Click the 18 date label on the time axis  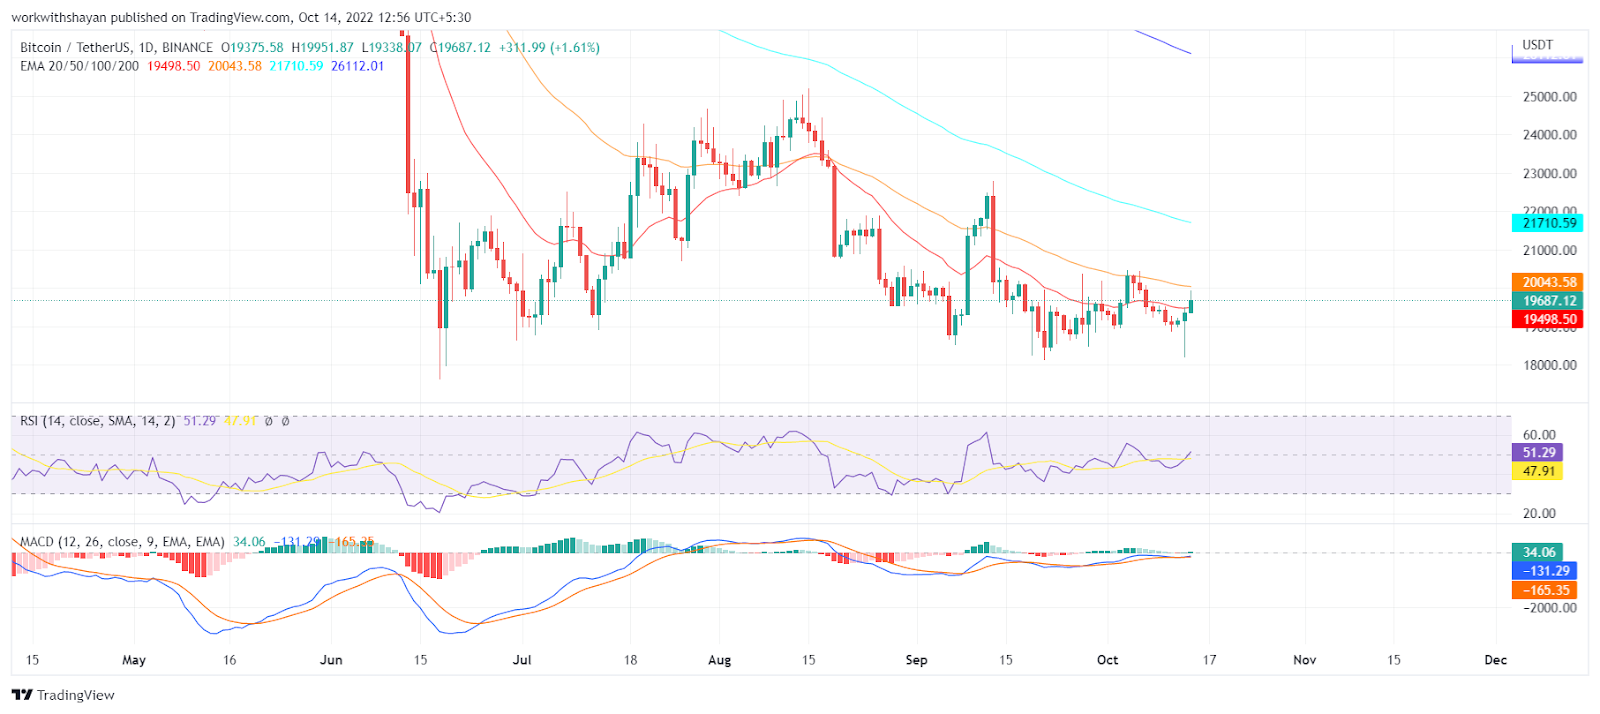tap(631, 660)
